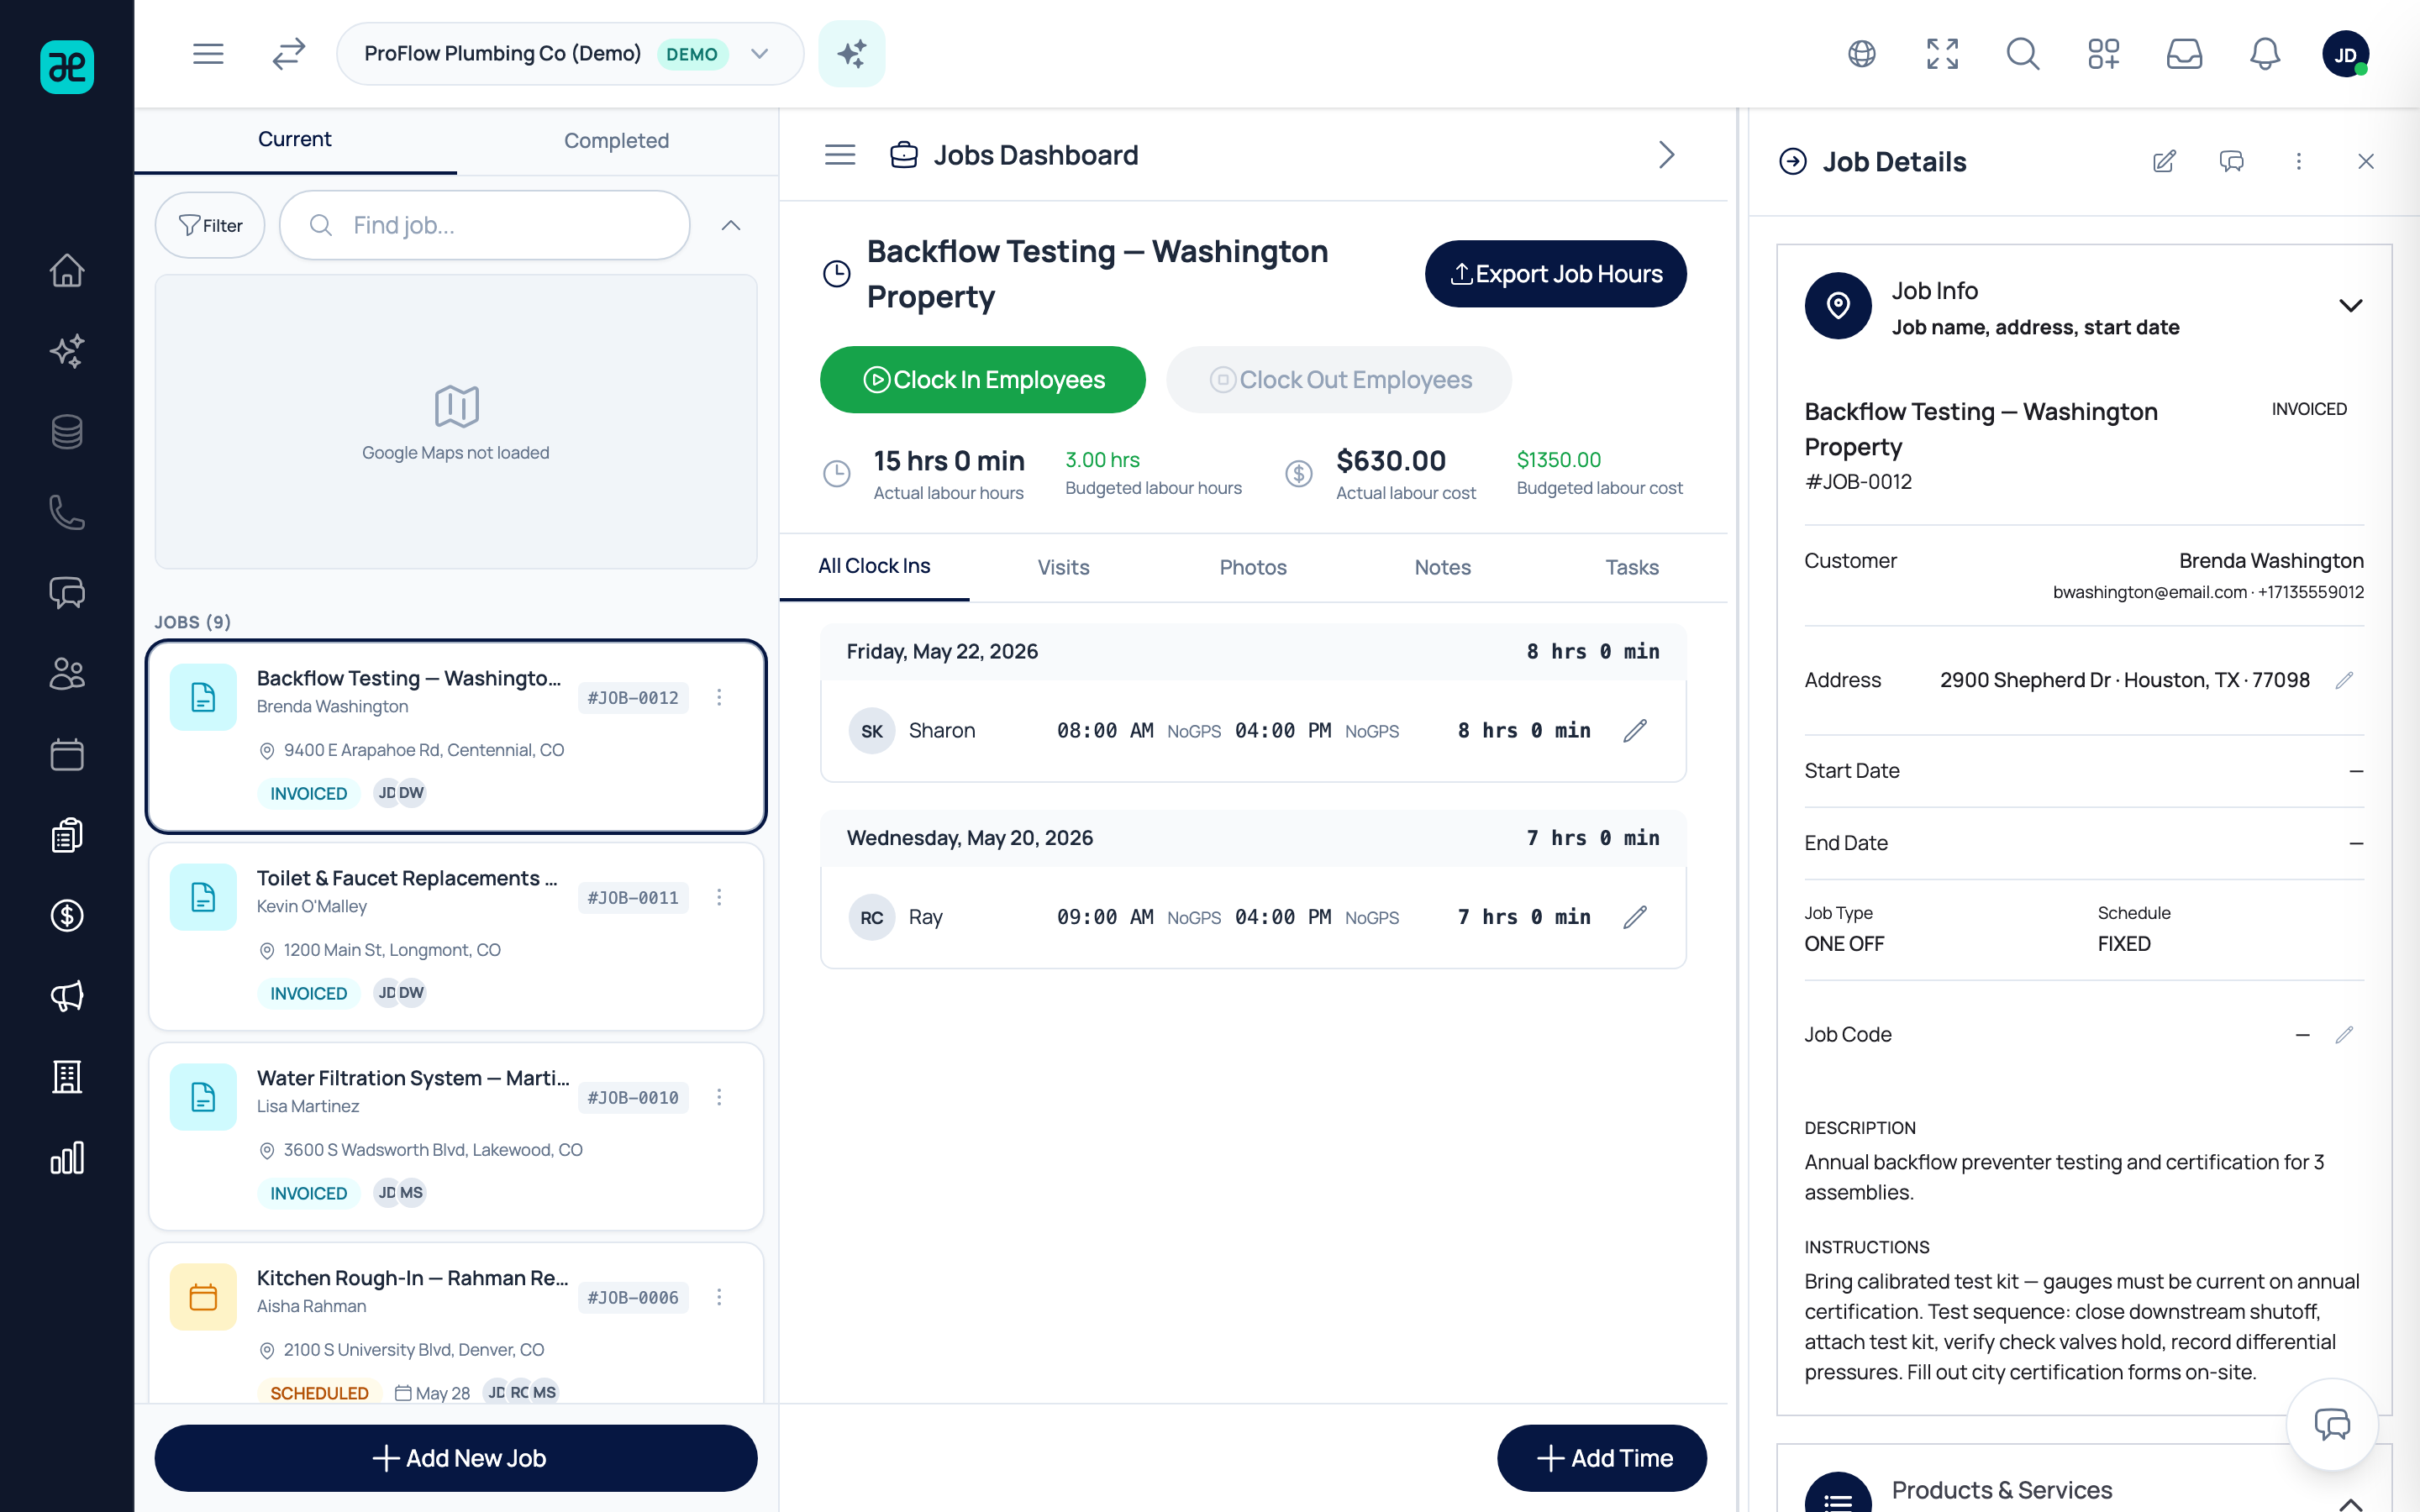Select the Tasks tab
This screenshot has width=2420, height=1512.
tap(1632, 568)
